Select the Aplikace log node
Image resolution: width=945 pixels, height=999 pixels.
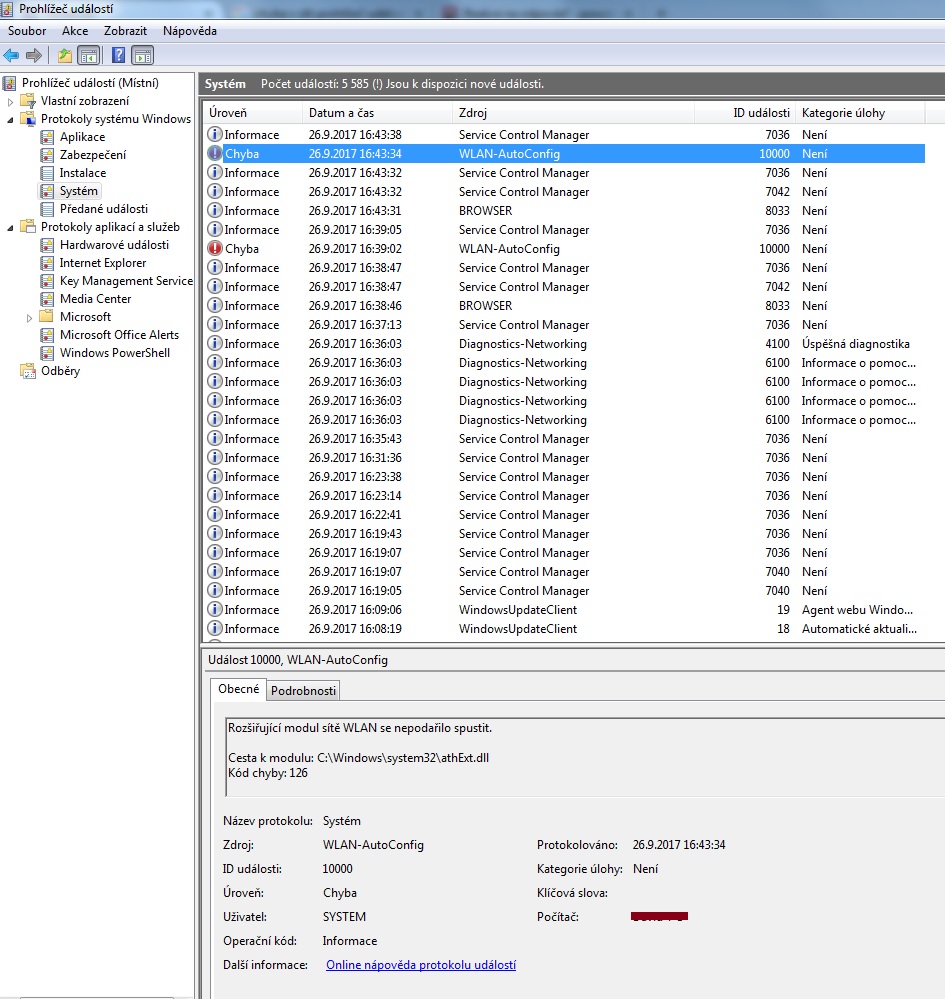point(82,137)
